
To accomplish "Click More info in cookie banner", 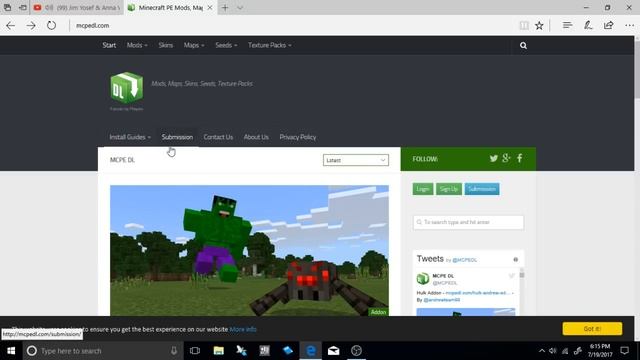I will (x=243, y=329).
